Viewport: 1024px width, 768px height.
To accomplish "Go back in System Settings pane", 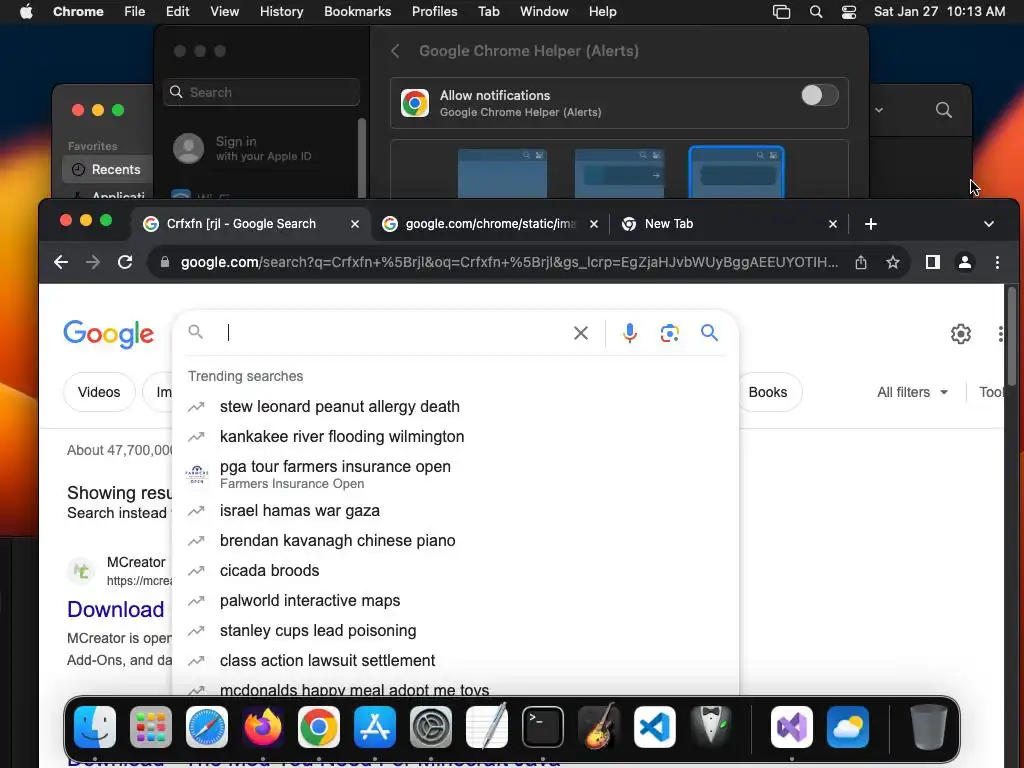I will coord(395,51).
